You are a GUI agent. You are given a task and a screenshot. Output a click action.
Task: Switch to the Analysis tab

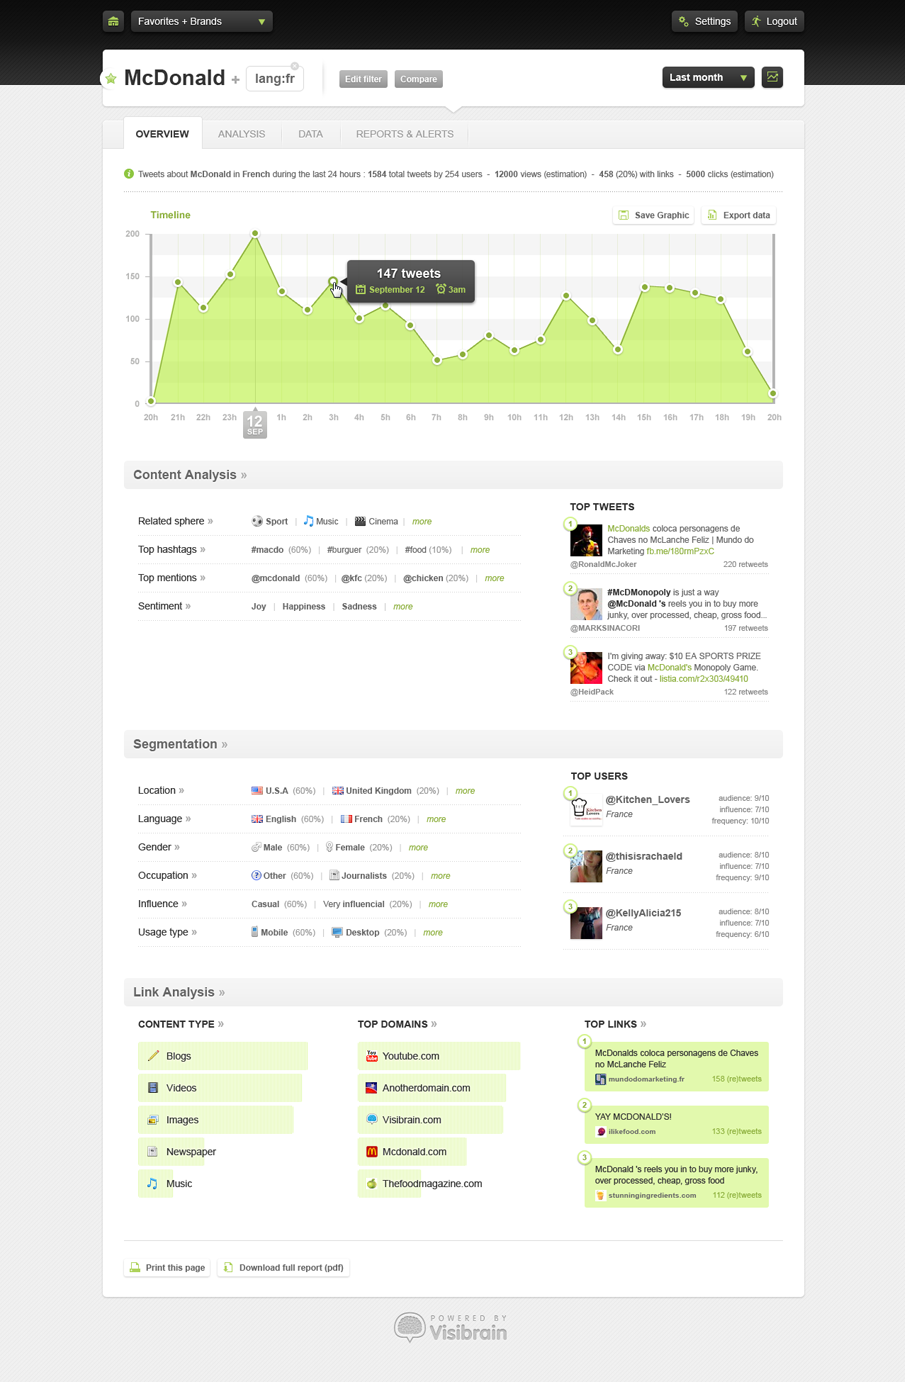241,134
